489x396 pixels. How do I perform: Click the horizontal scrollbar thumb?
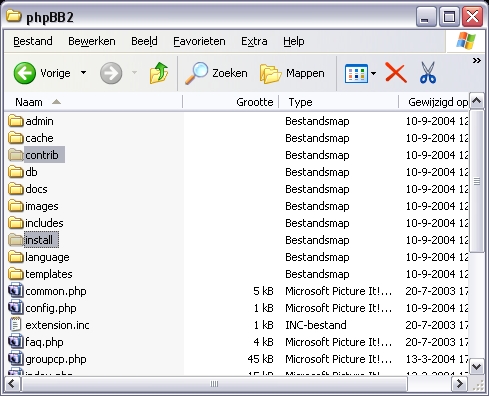click(x=214, y=384)
